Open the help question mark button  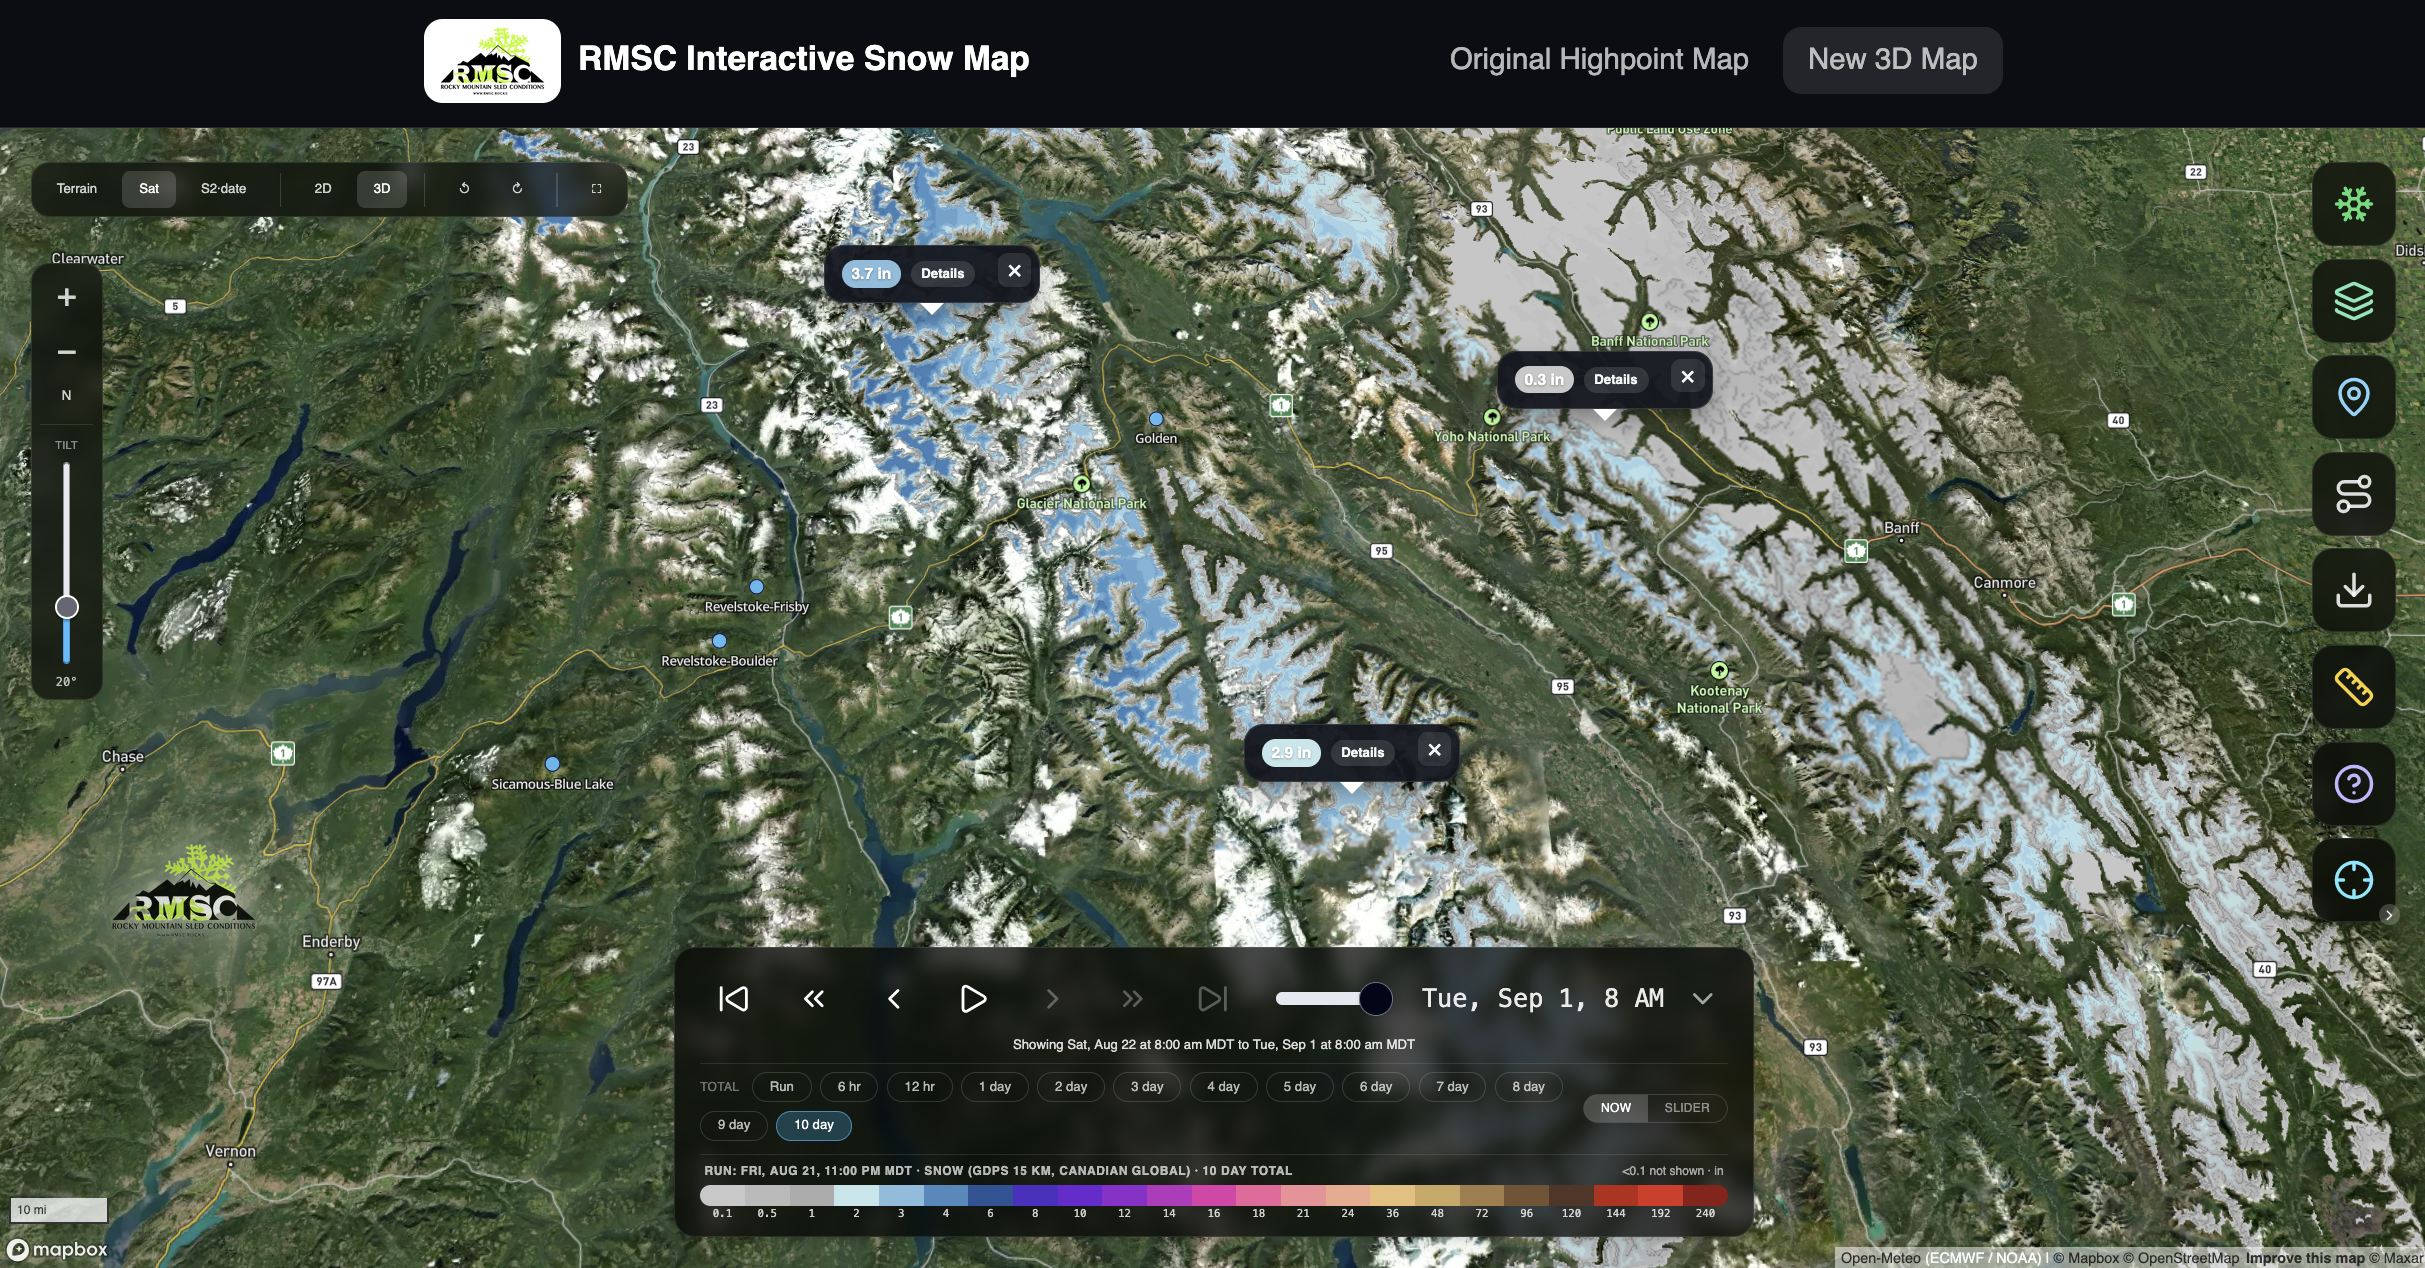(2353, 784)
